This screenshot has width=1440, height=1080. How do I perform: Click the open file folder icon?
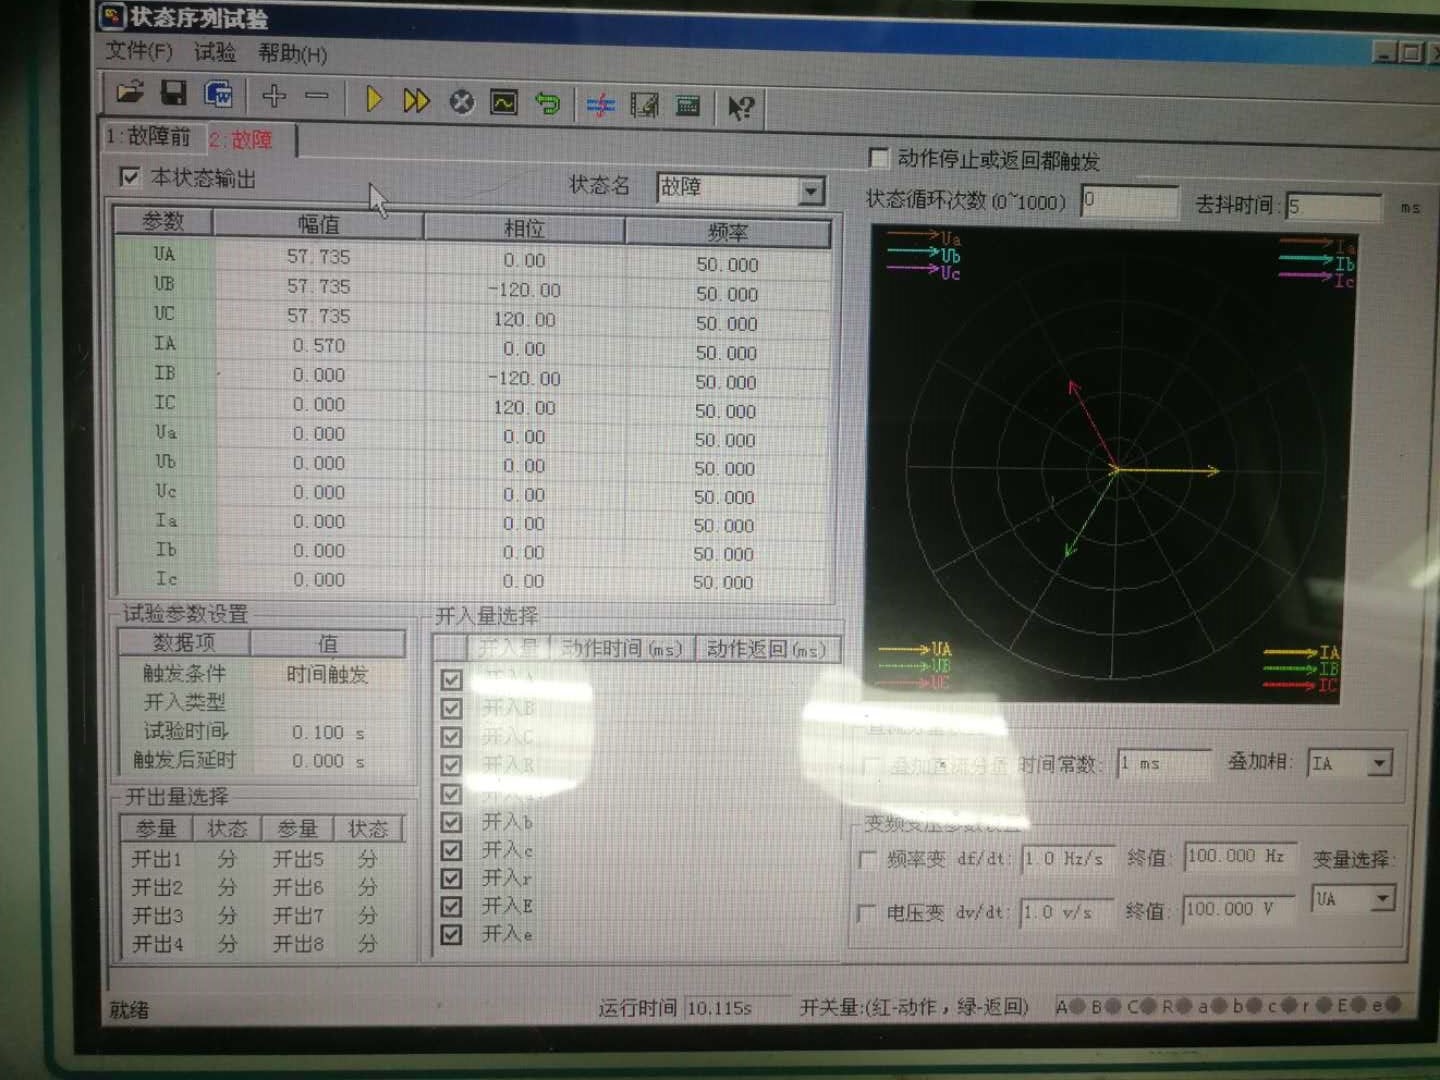click(x=130, y=94)
